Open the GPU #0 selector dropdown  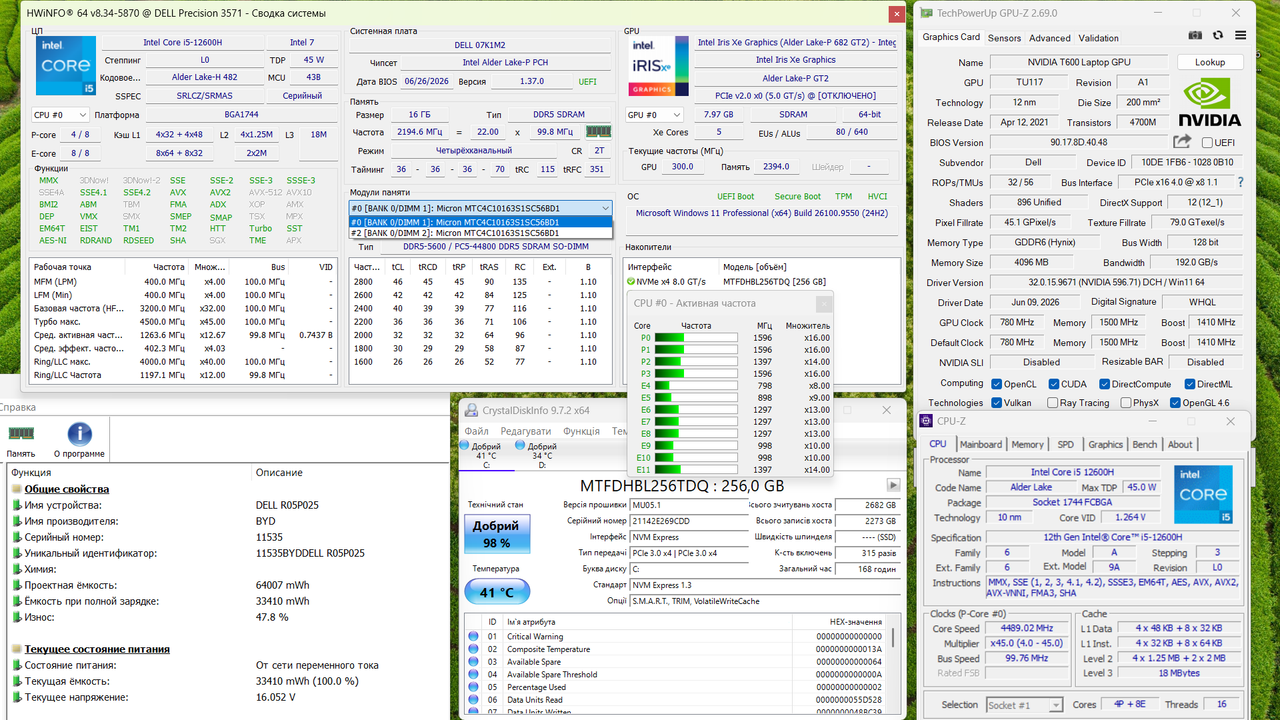(655, 115)
